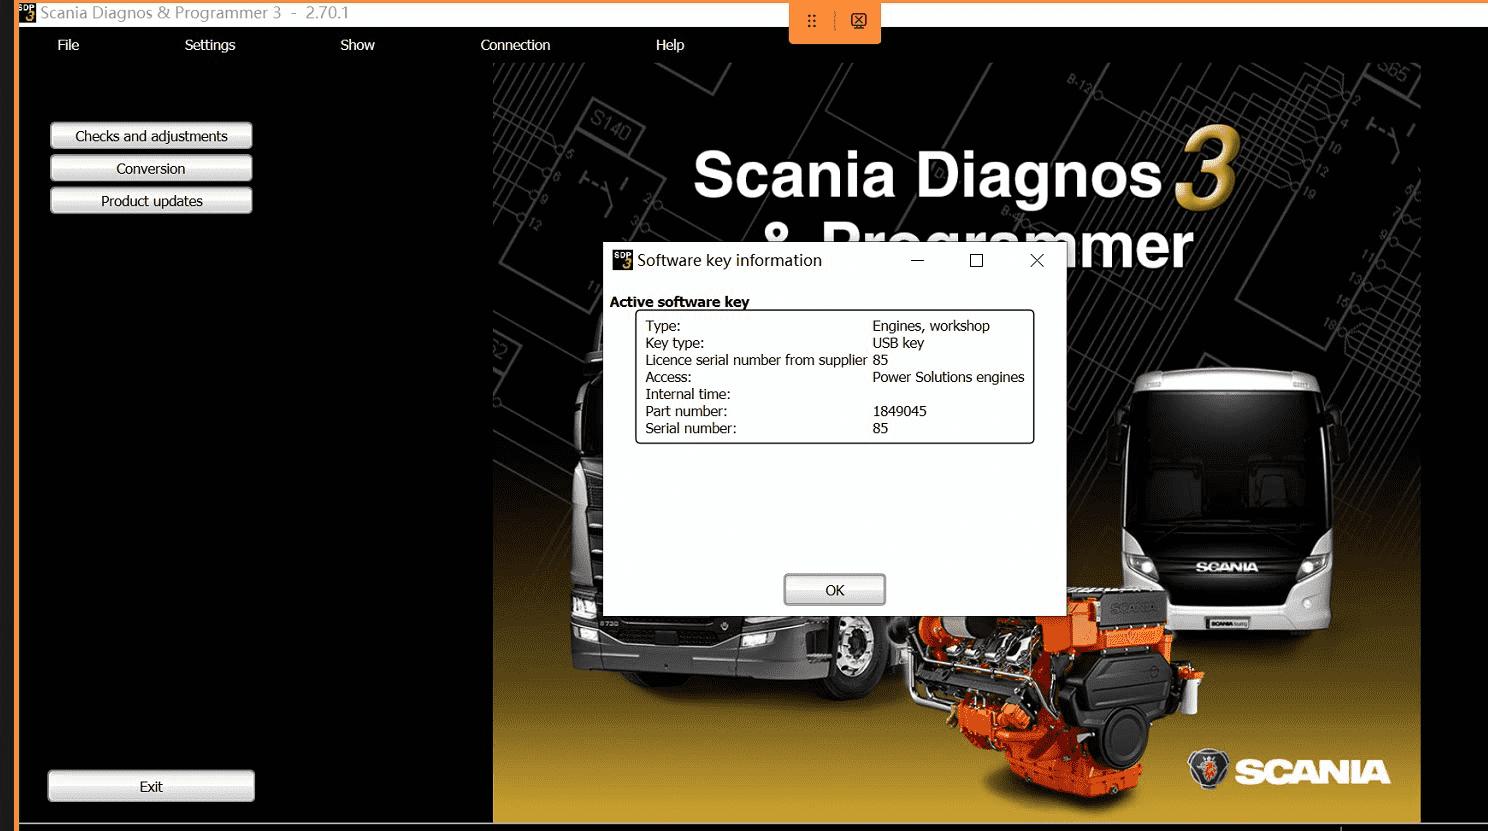Click the 'Type:' label
Screen dimensions: 1488x831
tap(663, 326)
